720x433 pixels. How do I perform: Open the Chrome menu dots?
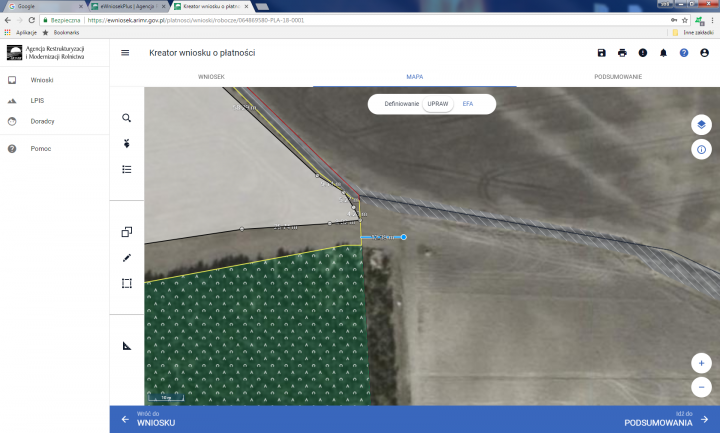tap(712, 20)
